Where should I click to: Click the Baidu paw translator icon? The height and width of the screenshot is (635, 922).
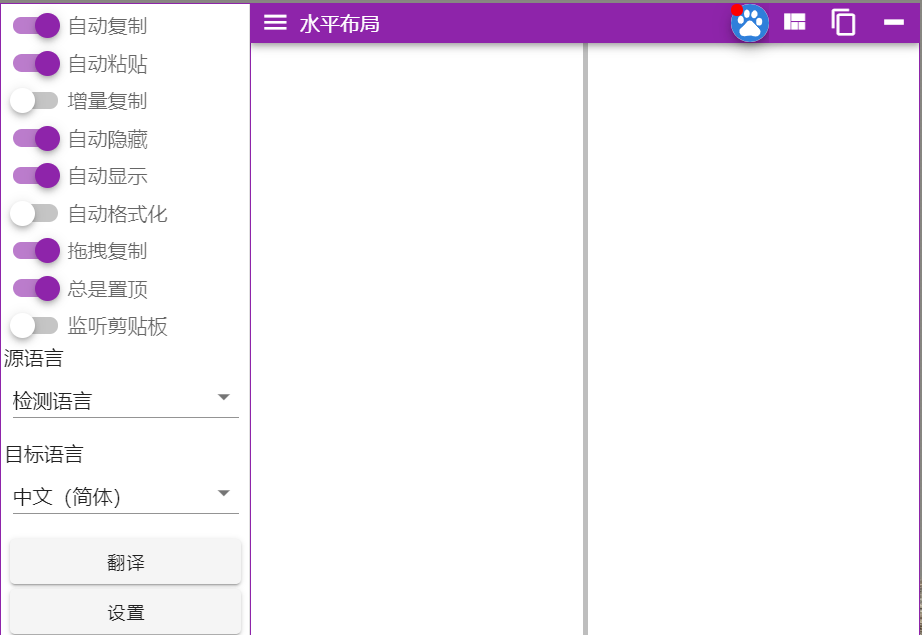(750, 24)
